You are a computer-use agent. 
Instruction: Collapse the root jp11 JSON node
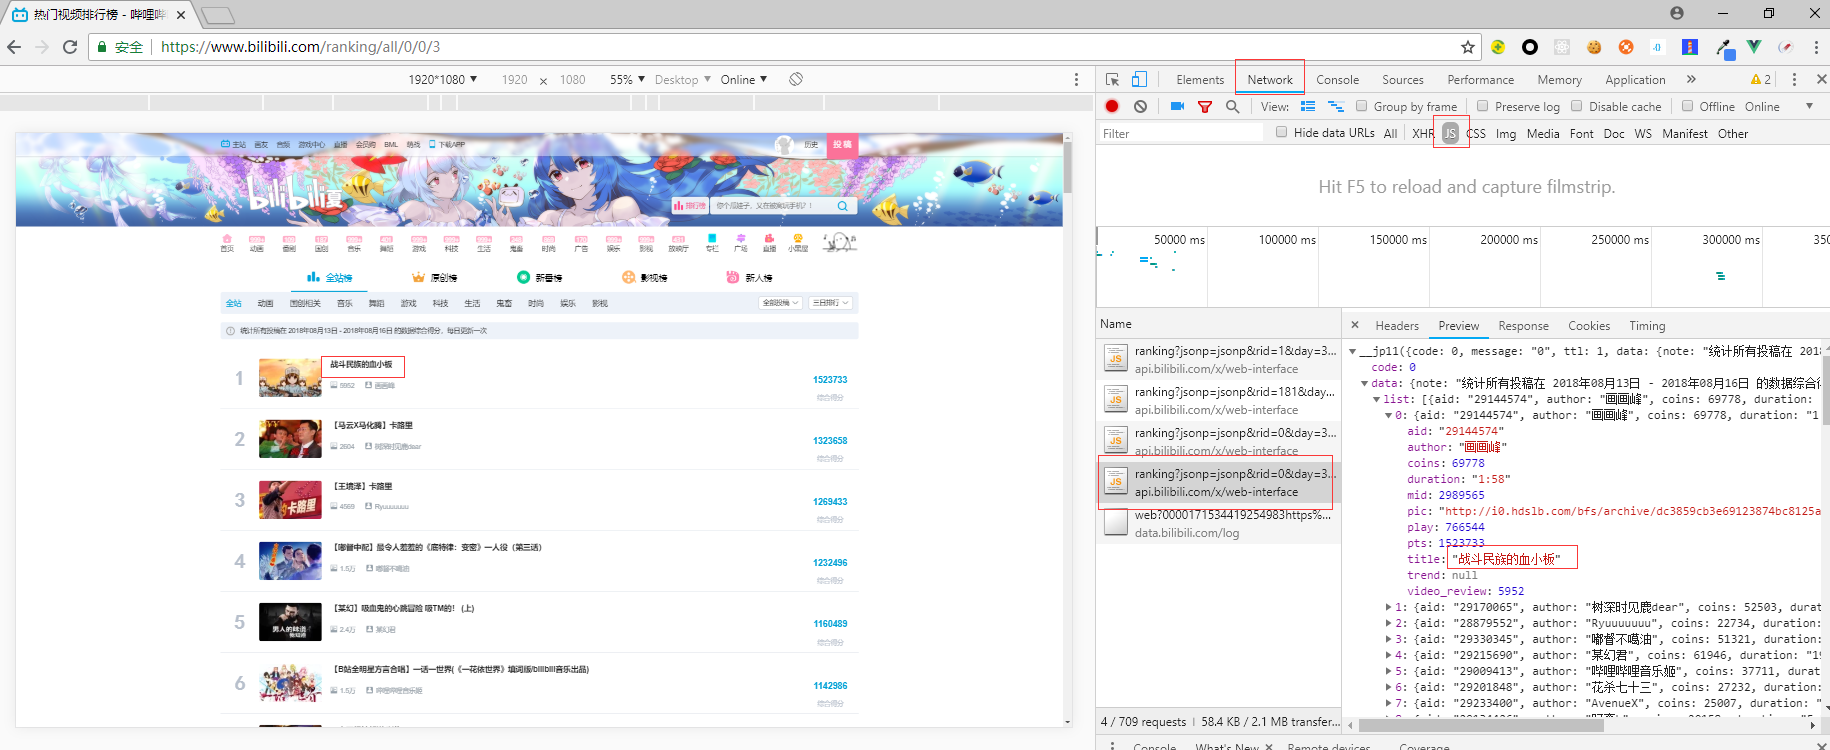tap(1352, 351)
